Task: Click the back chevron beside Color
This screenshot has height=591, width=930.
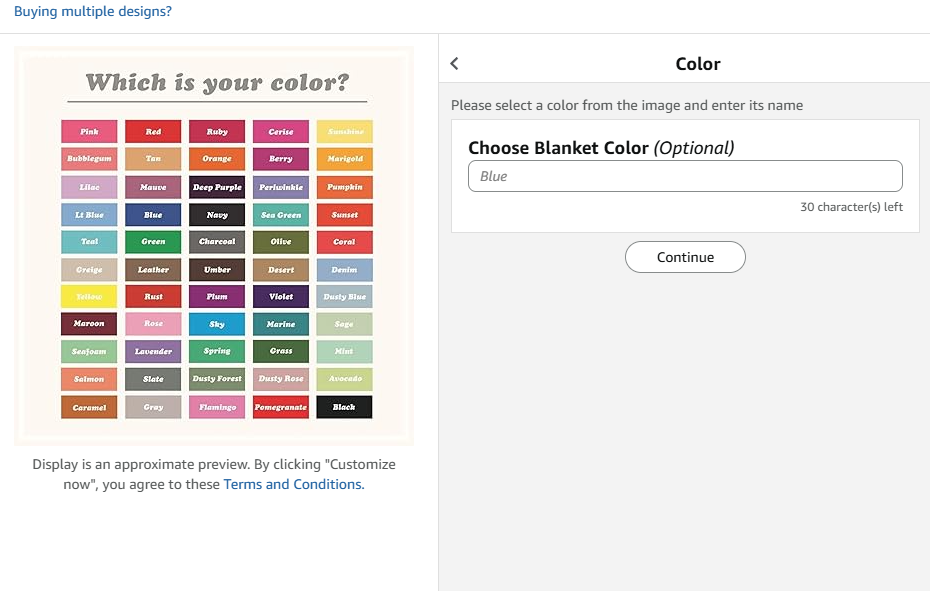Action: 455,64
